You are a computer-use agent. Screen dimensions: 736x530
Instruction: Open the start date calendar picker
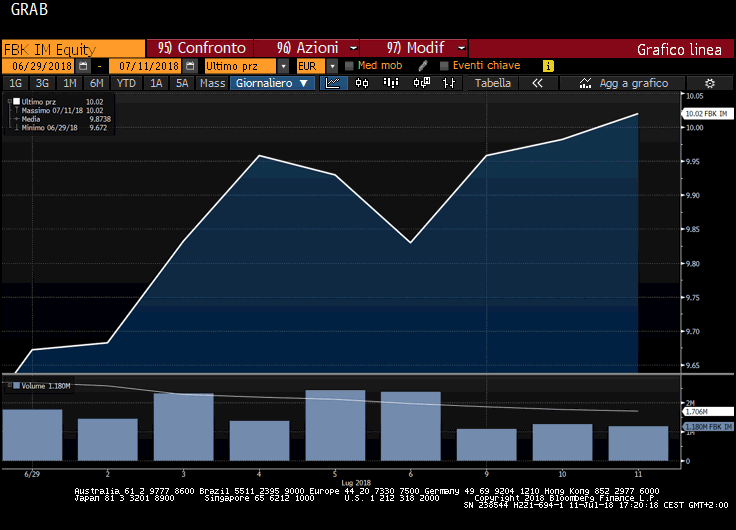pos(83,66)
